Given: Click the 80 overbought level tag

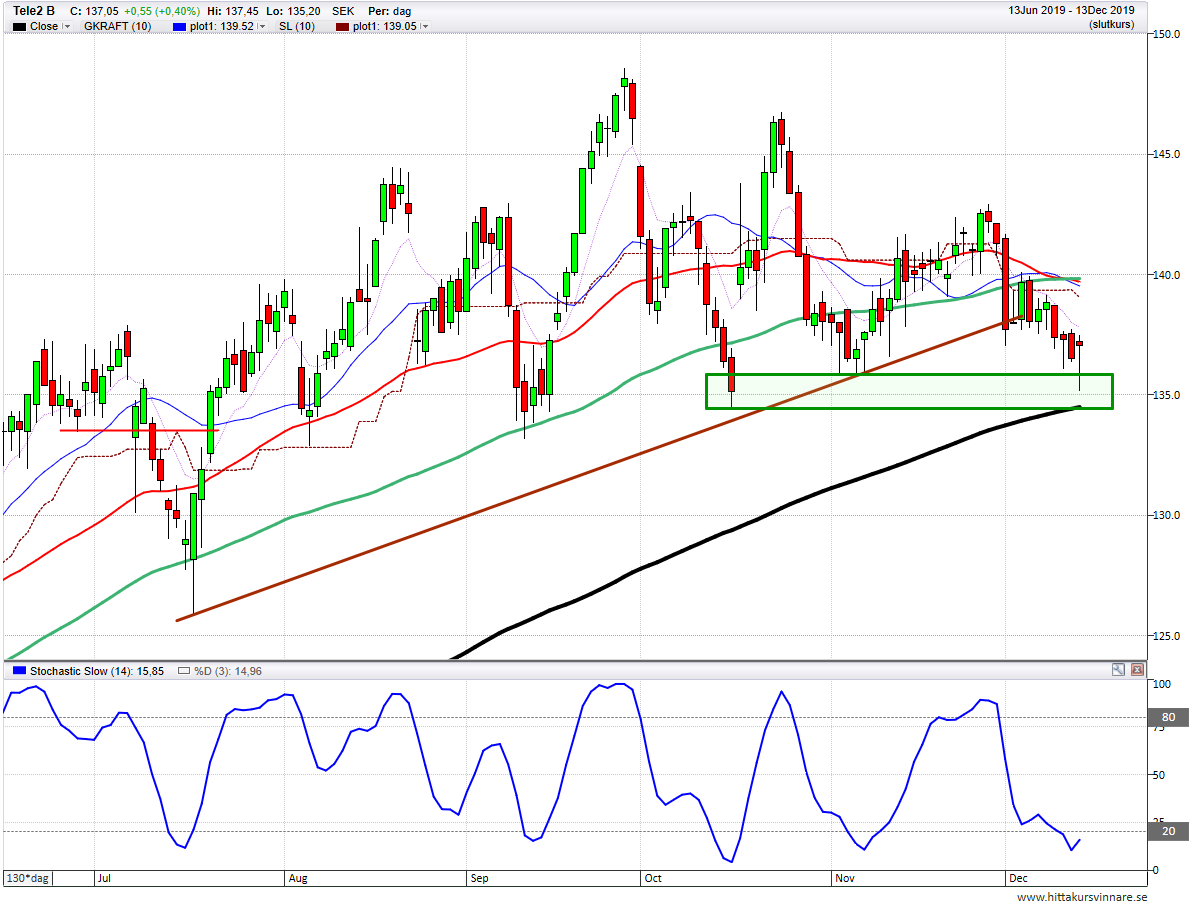Looking at the screenshot, I should pos(1168,717).
